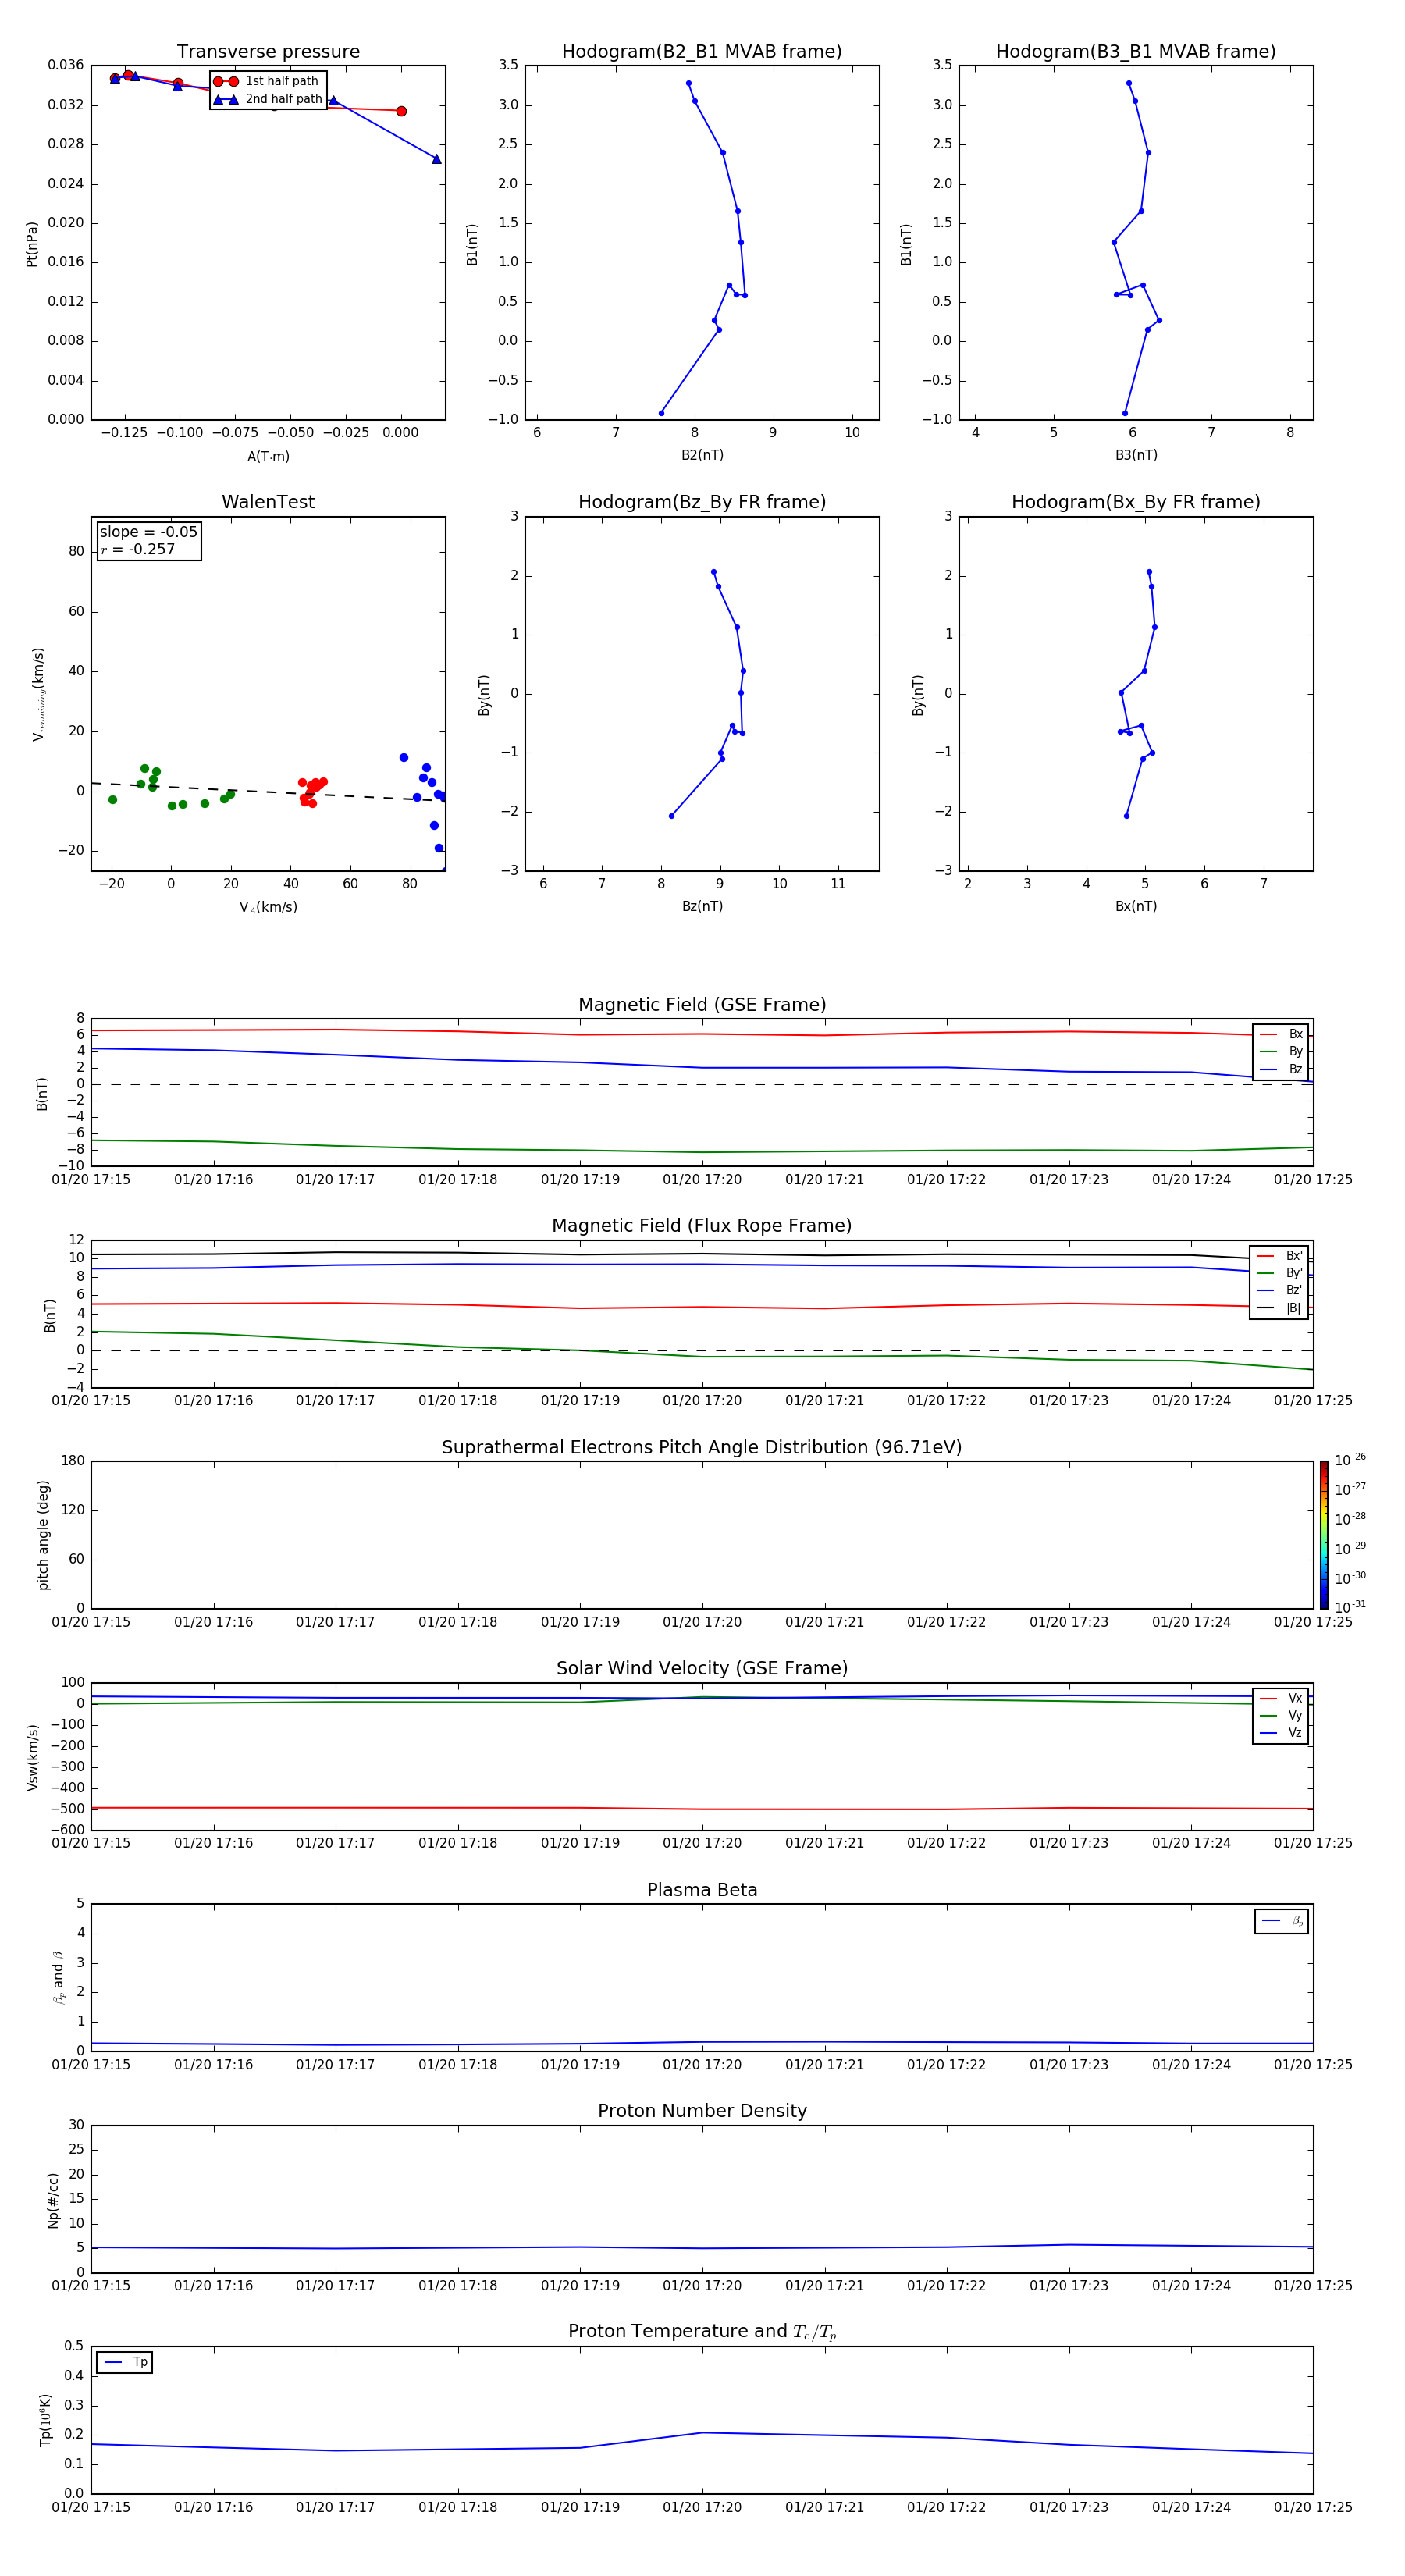Click the 'Transverse pressure' plot title
The height and width of the screenshot is (2576, 1405).
[268, 52]
